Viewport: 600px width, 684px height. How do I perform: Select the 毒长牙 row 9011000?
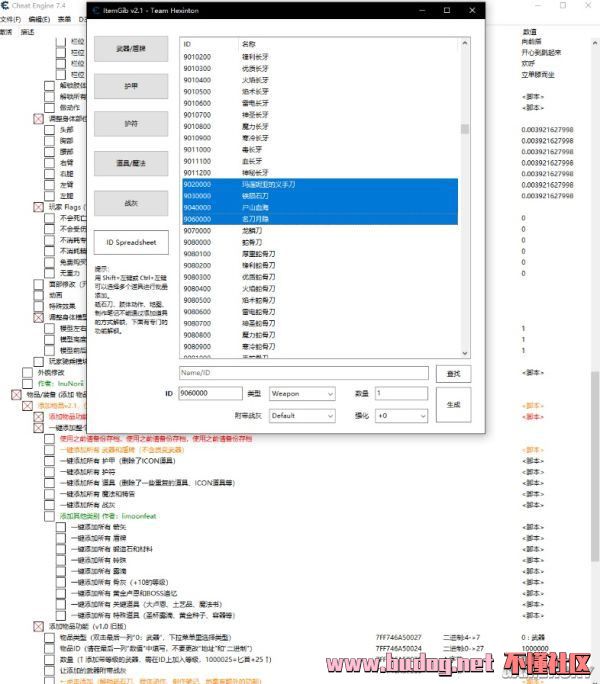coord(320,150)
